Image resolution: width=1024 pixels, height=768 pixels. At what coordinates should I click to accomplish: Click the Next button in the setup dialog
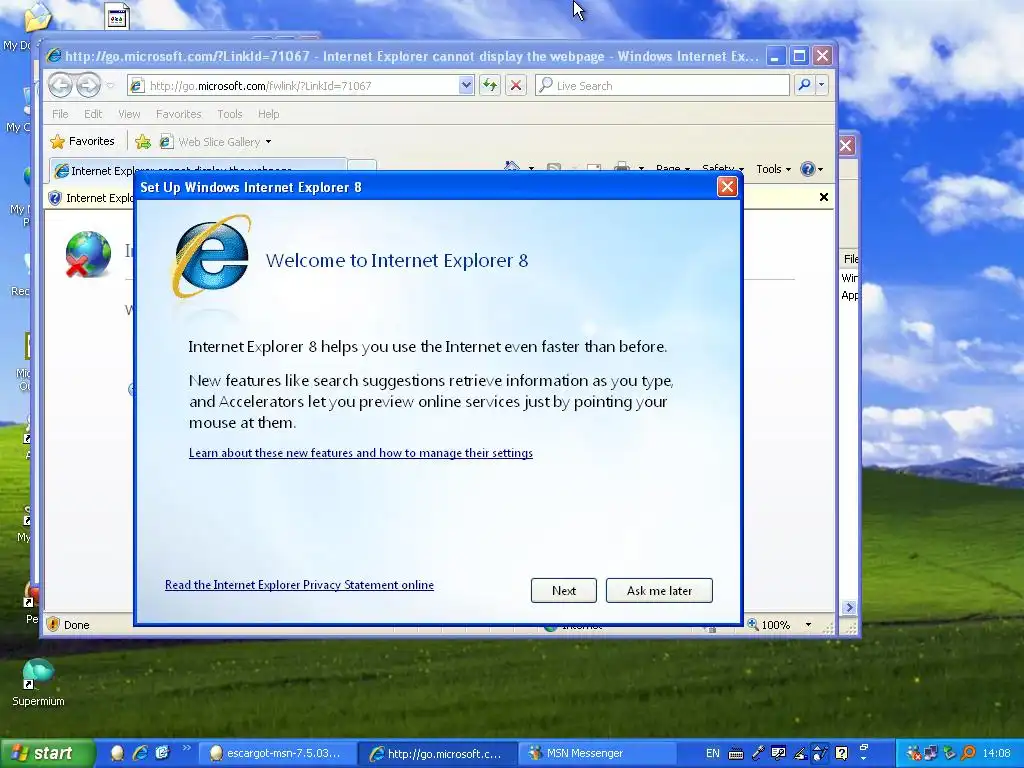click(x=564, y=590)
